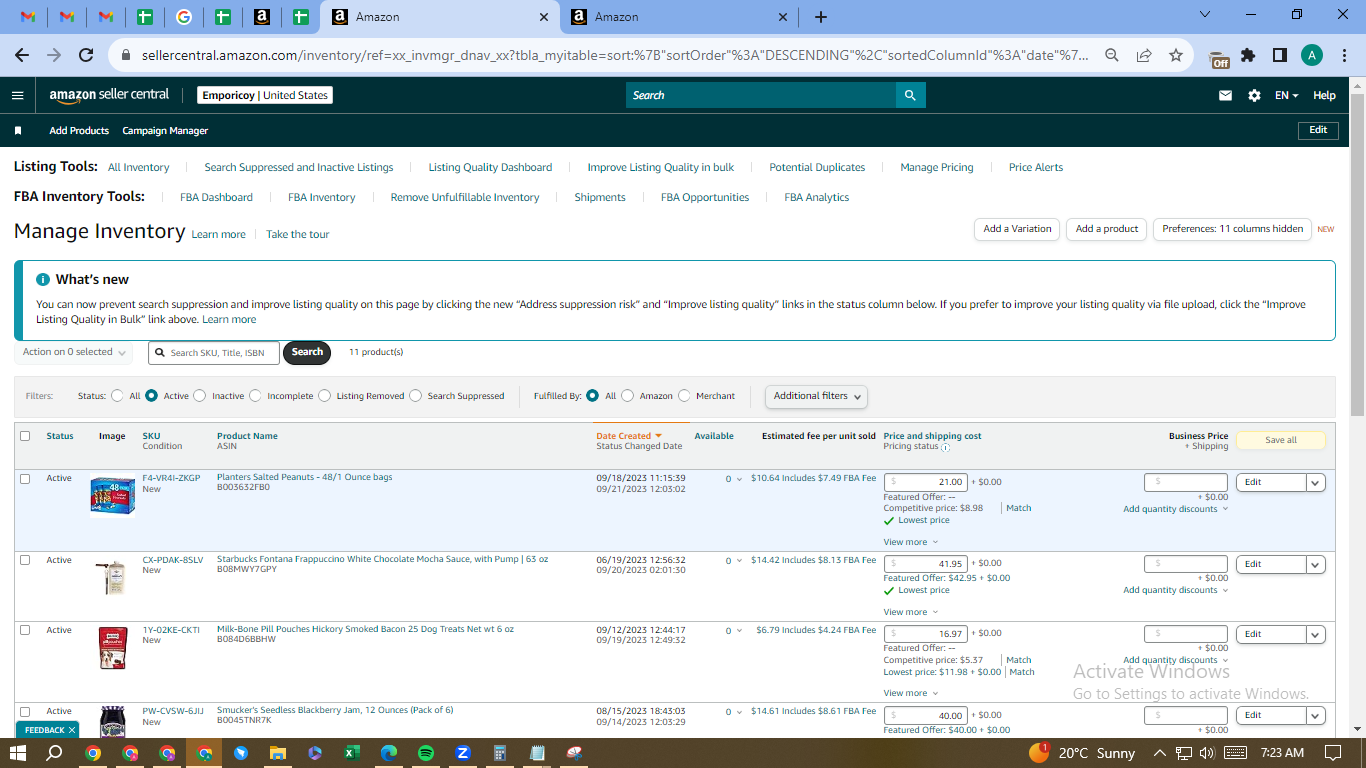Click the extension icon labeled Off
The height and width of the screenshot is (768, 1366).
pyautogui.click(x=1219, y=58)
